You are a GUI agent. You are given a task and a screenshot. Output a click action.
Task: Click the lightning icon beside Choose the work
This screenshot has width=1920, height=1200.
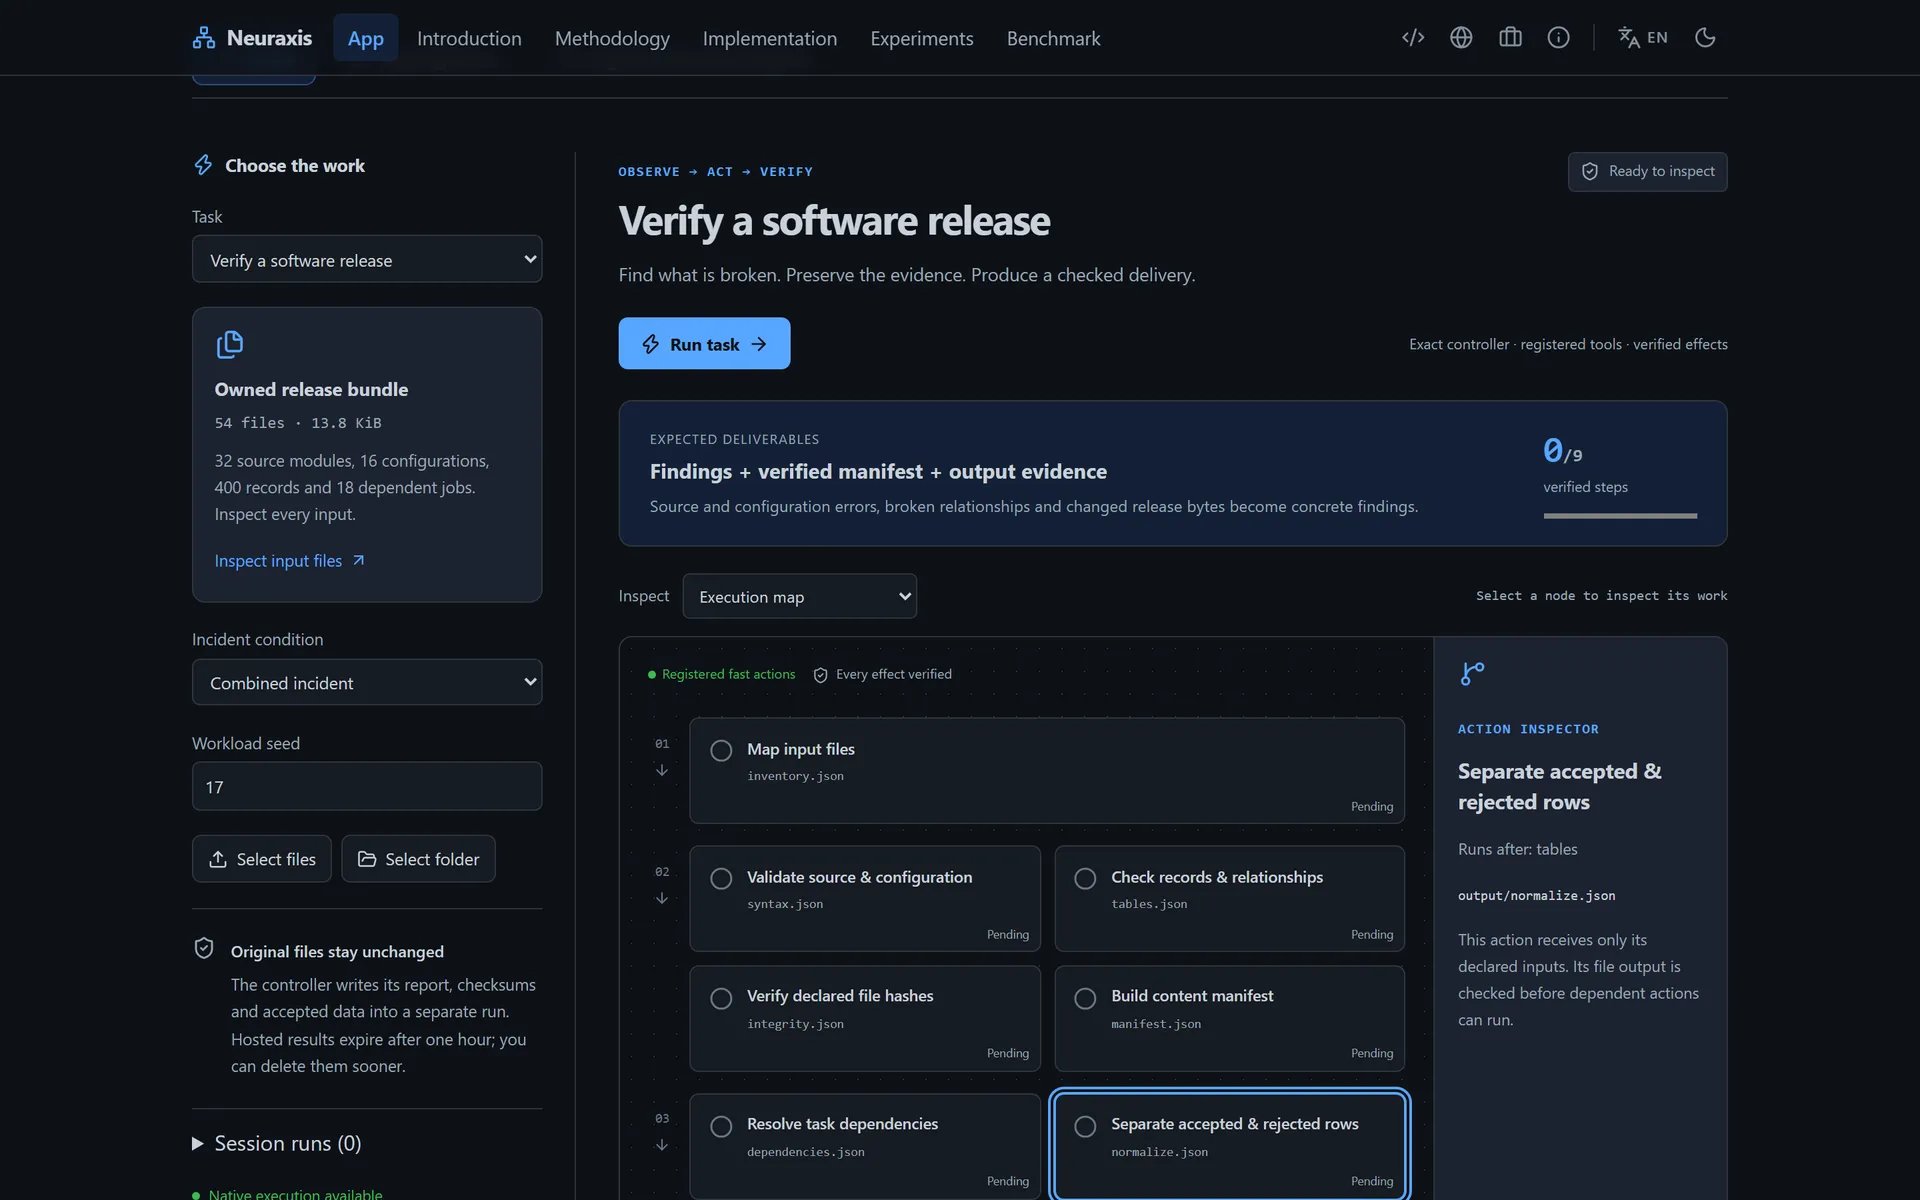point(203,165)
